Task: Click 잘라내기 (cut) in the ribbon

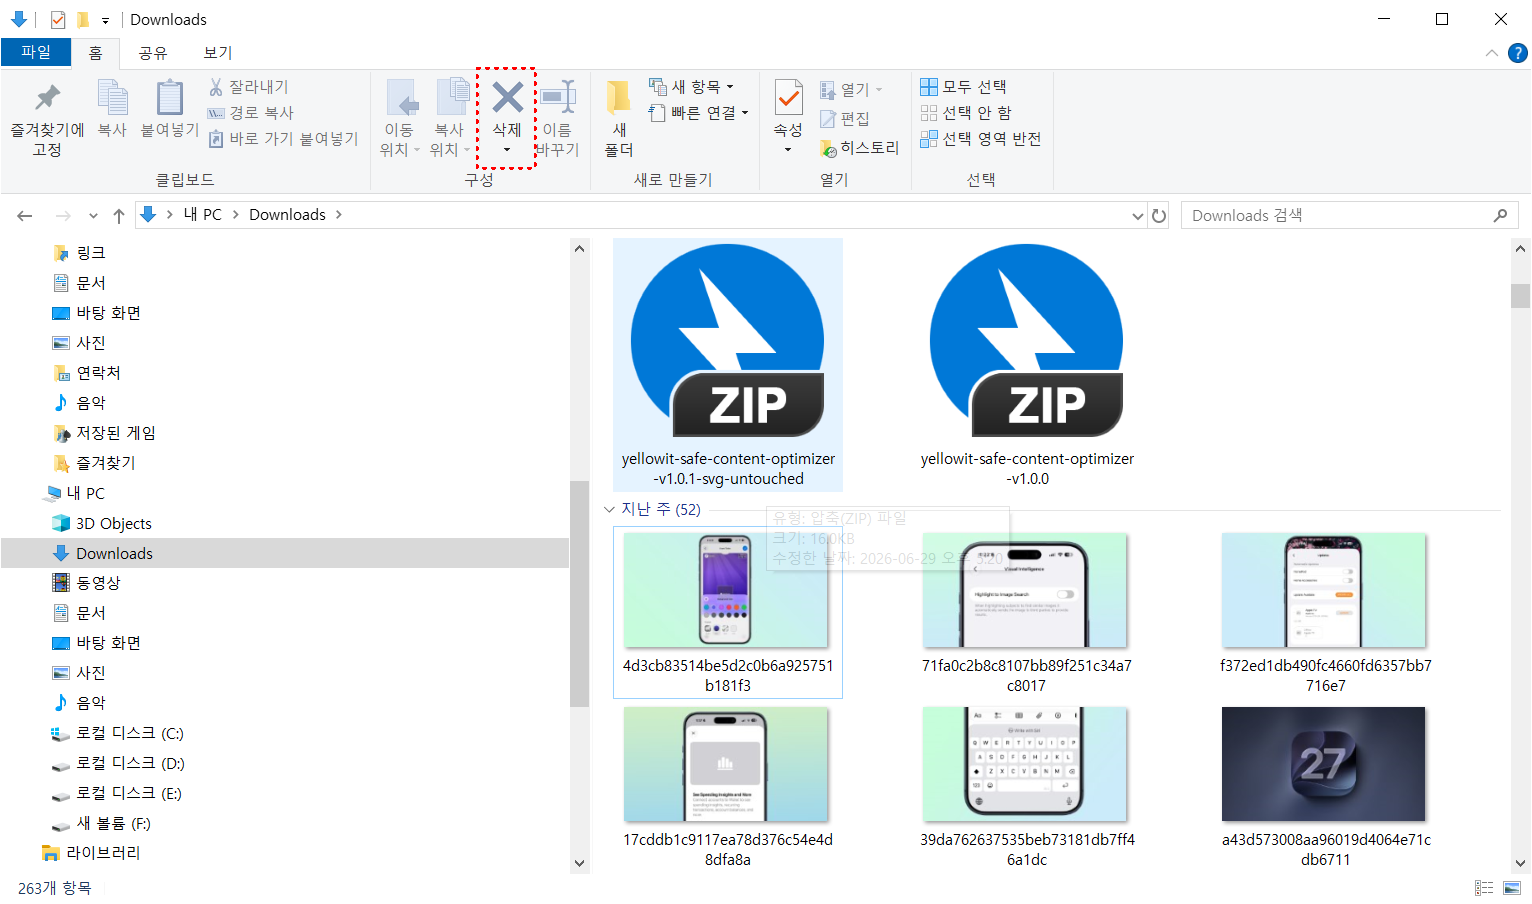Action: tap(249, 87)
